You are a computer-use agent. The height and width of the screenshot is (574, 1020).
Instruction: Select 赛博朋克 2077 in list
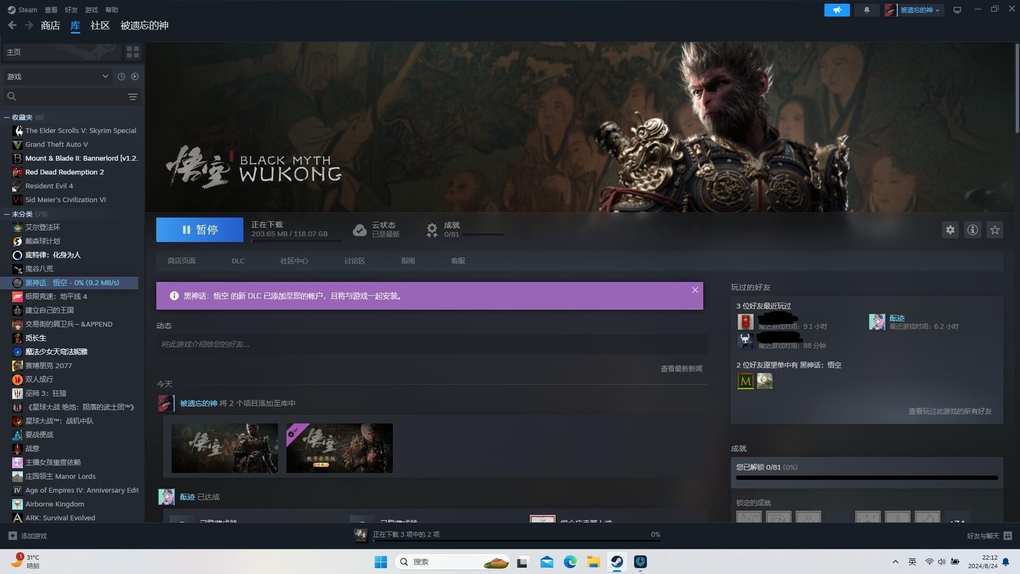42,366
